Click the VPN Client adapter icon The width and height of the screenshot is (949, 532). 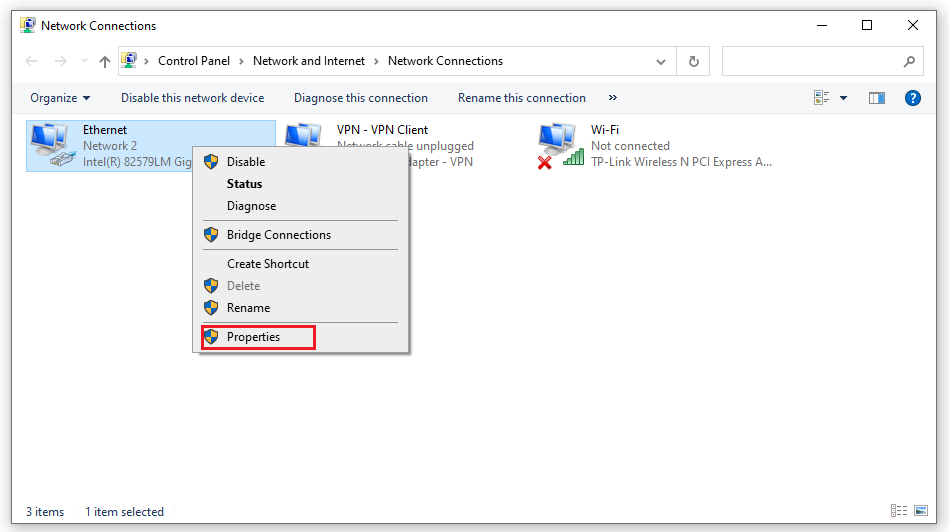coord(304,136)
